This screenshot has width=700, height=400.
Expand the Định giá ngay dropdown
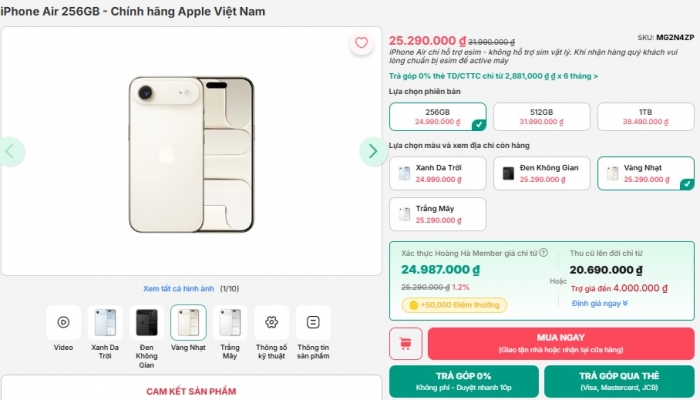600,302
